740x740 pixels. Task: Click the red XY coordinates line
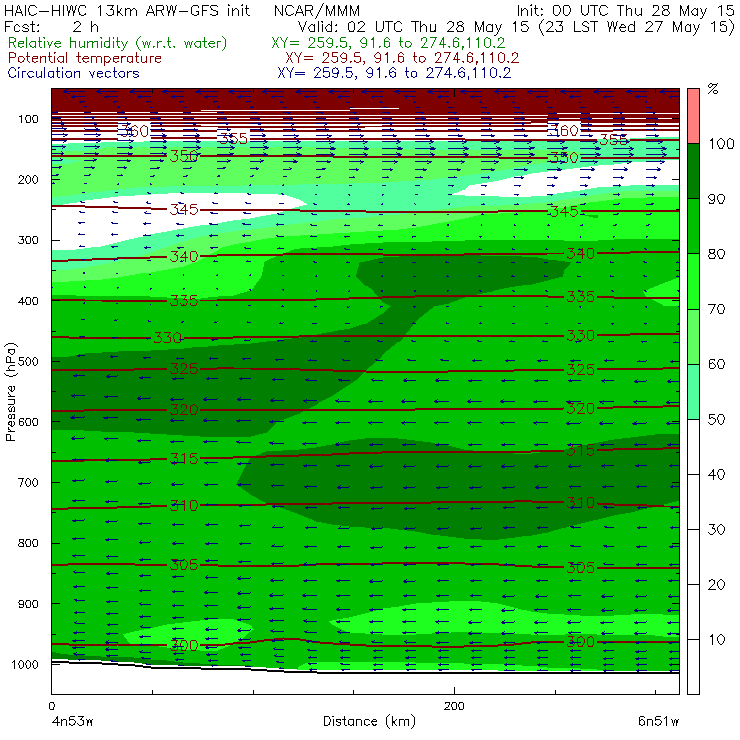402,58
